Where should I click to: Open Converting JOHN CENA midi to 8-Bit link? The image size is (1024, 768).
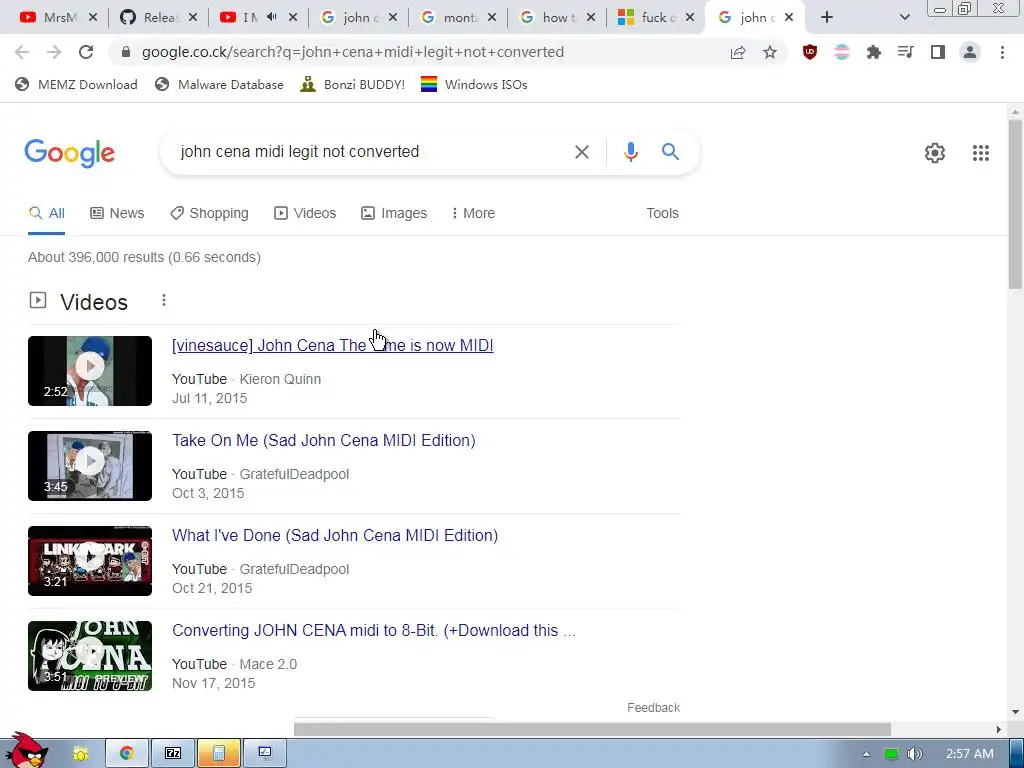374,630
